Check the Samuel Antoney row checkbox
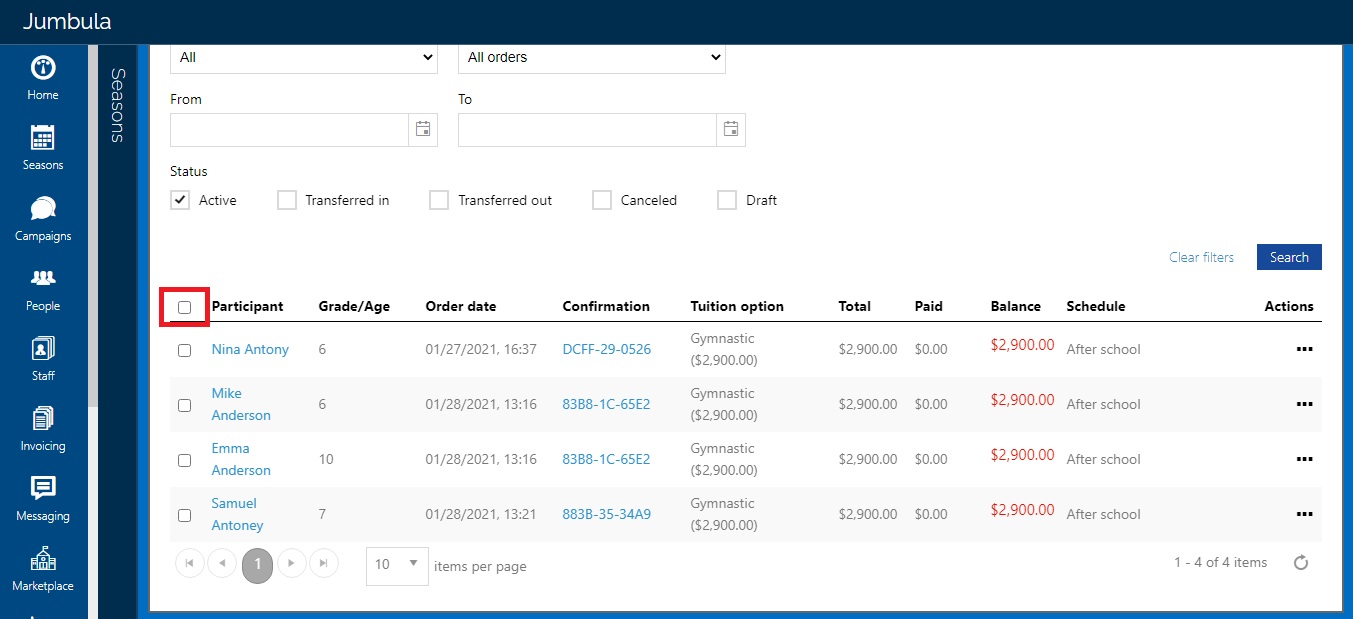Screen dimensions: 1353x619 [x=184, y=515]
